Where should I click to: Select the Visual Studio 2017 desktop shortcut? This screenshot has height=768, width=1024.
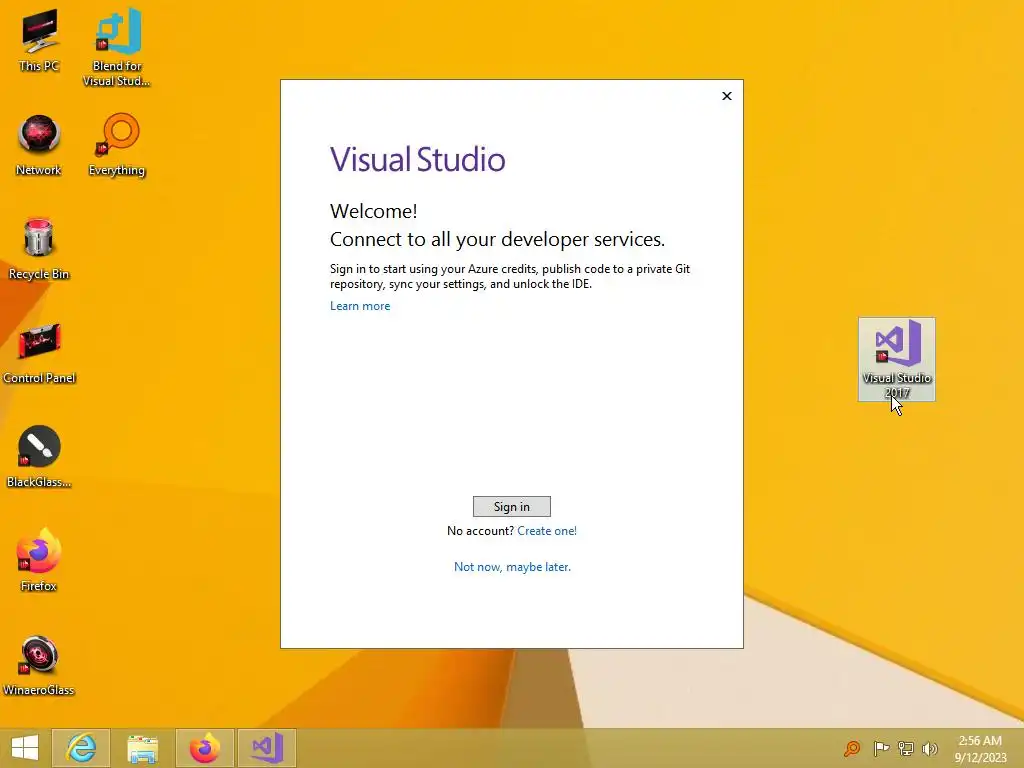click(x=897, y=359)
